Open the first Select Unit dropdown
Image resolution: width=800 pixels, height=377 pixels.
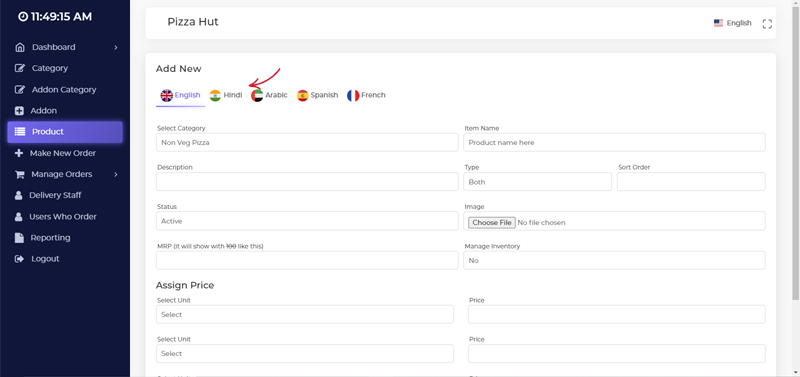pyautogui.click(x=305, y=314)
